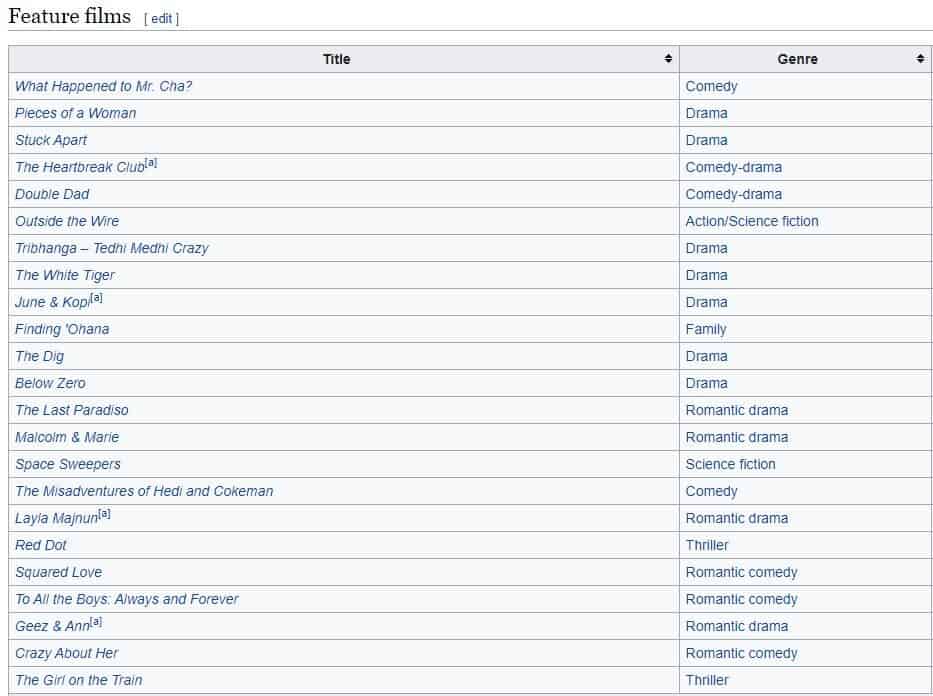Viewport: 933px width, 696px height.
Task: Open the Space Sweepers film page
Action: pyautogui.click(x=68, y=464)
